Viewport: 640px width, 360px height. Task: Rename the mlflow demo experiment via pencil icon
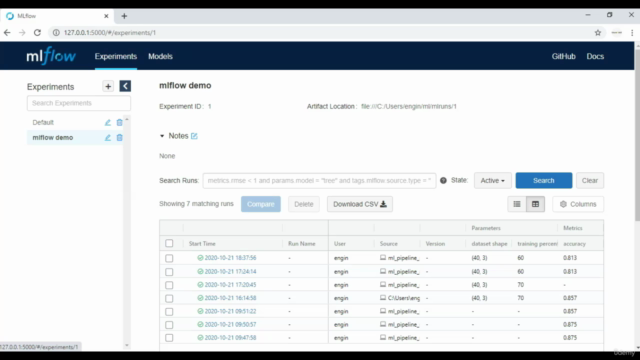coord(108,138)
